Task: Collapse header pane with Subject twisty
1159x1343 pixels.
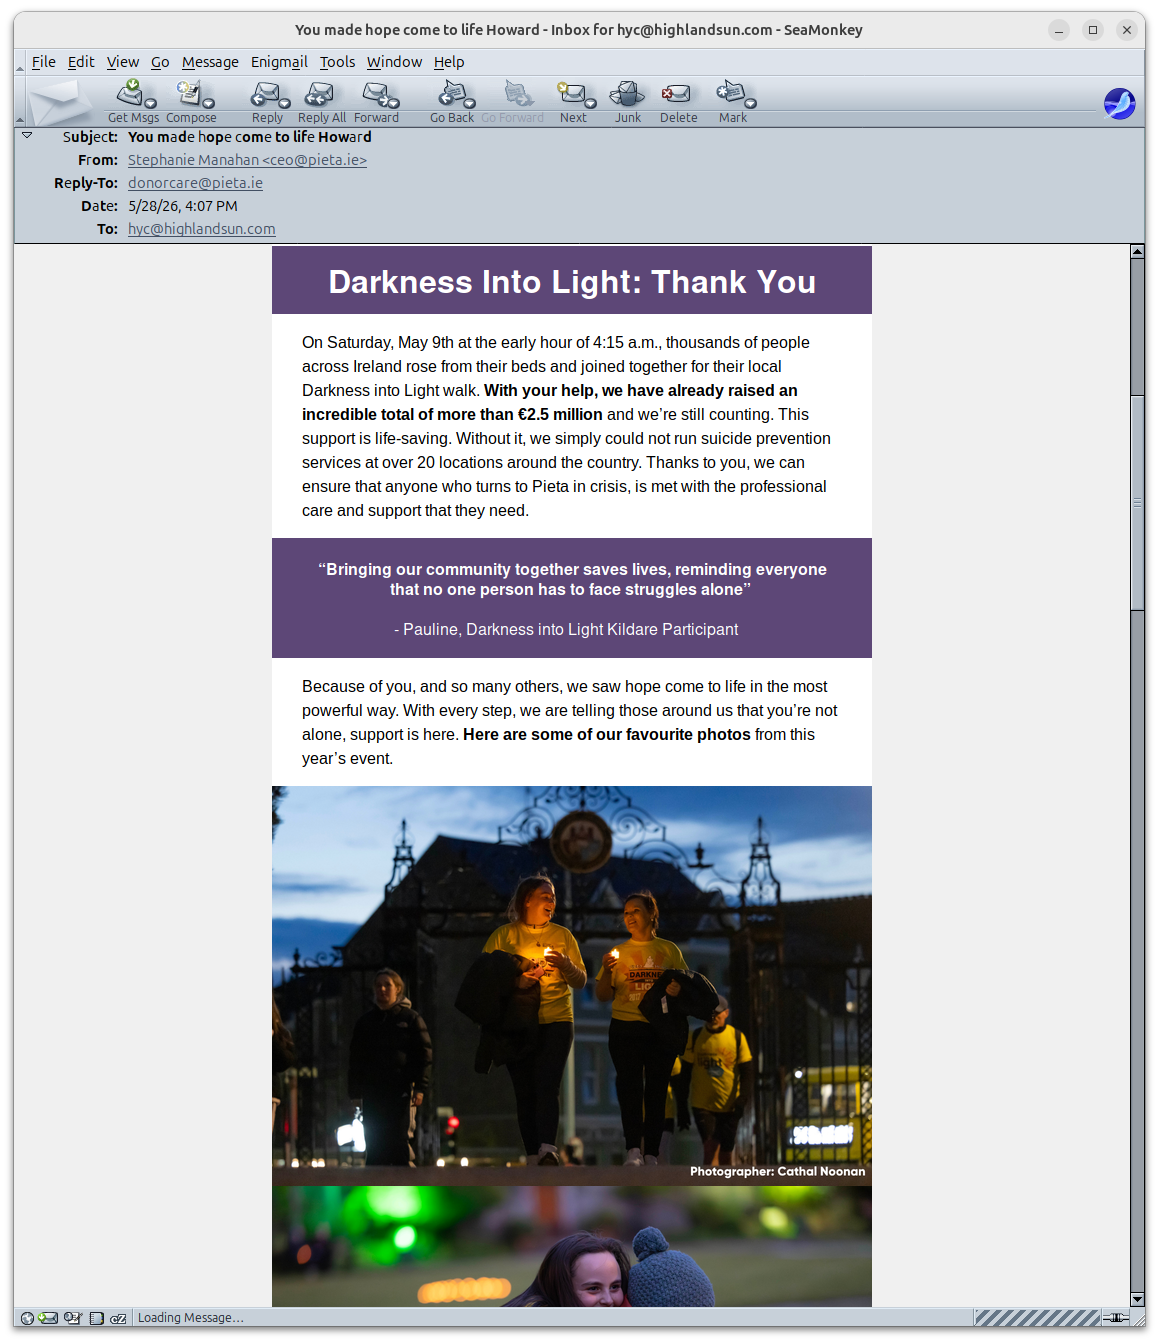Action: click(27, 135)
